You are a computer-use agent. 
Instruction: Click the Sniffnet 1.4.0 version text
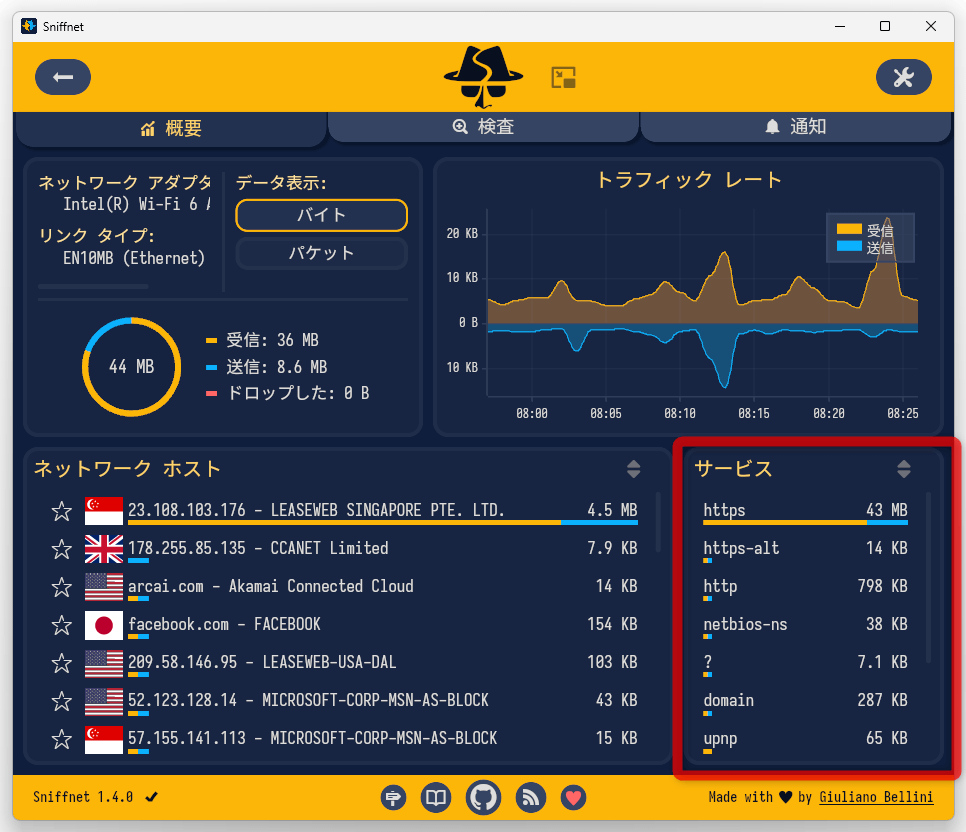[x=83, y=797]
